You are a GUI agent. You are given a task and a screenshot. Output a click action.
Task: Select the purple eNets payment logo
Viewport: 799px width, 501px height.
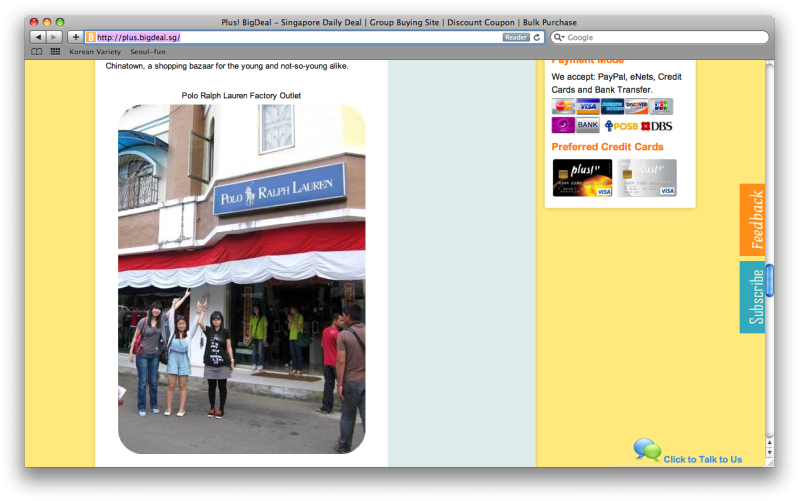pos(563,125)
